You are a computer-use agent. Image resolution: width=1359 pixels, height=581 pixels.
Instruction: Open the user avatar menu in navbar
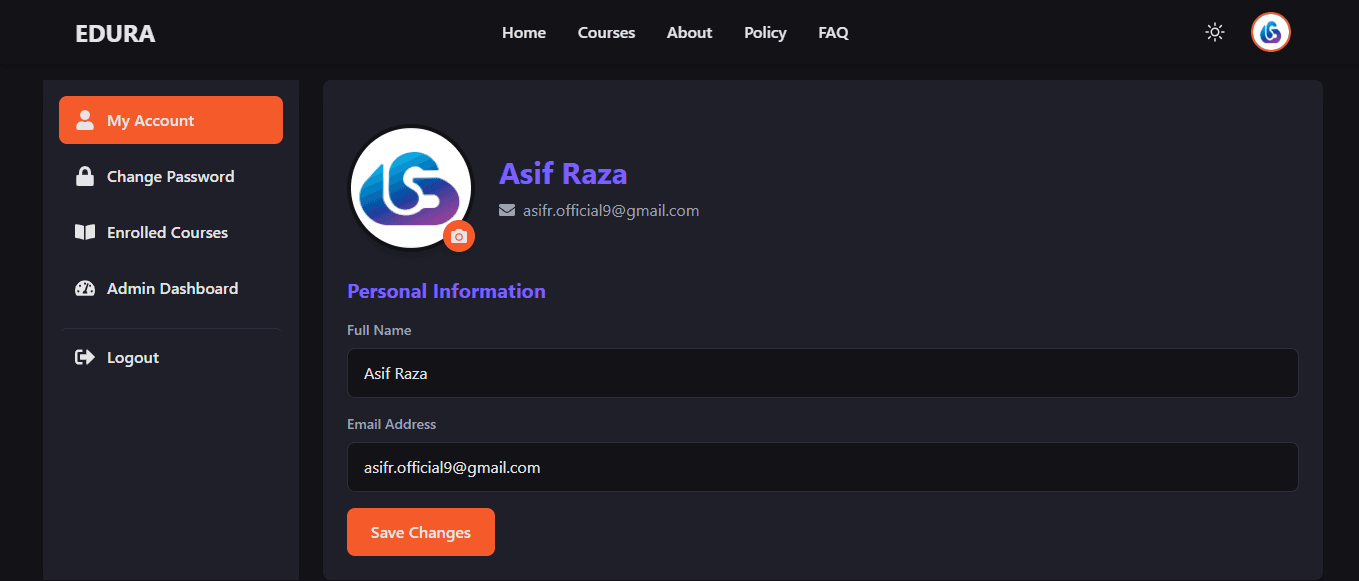coord(1271,32)
